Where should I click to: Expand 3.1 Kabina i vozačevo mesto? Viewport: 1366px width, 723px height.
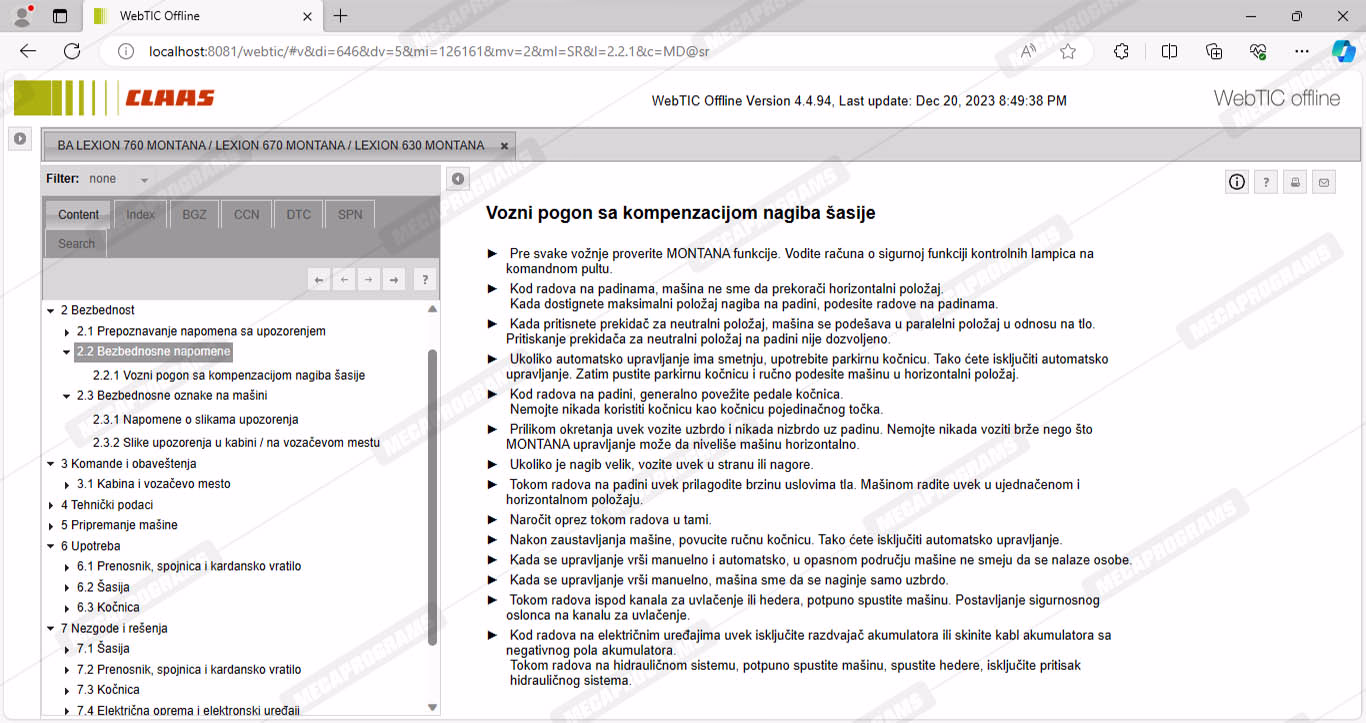point(67,485)
